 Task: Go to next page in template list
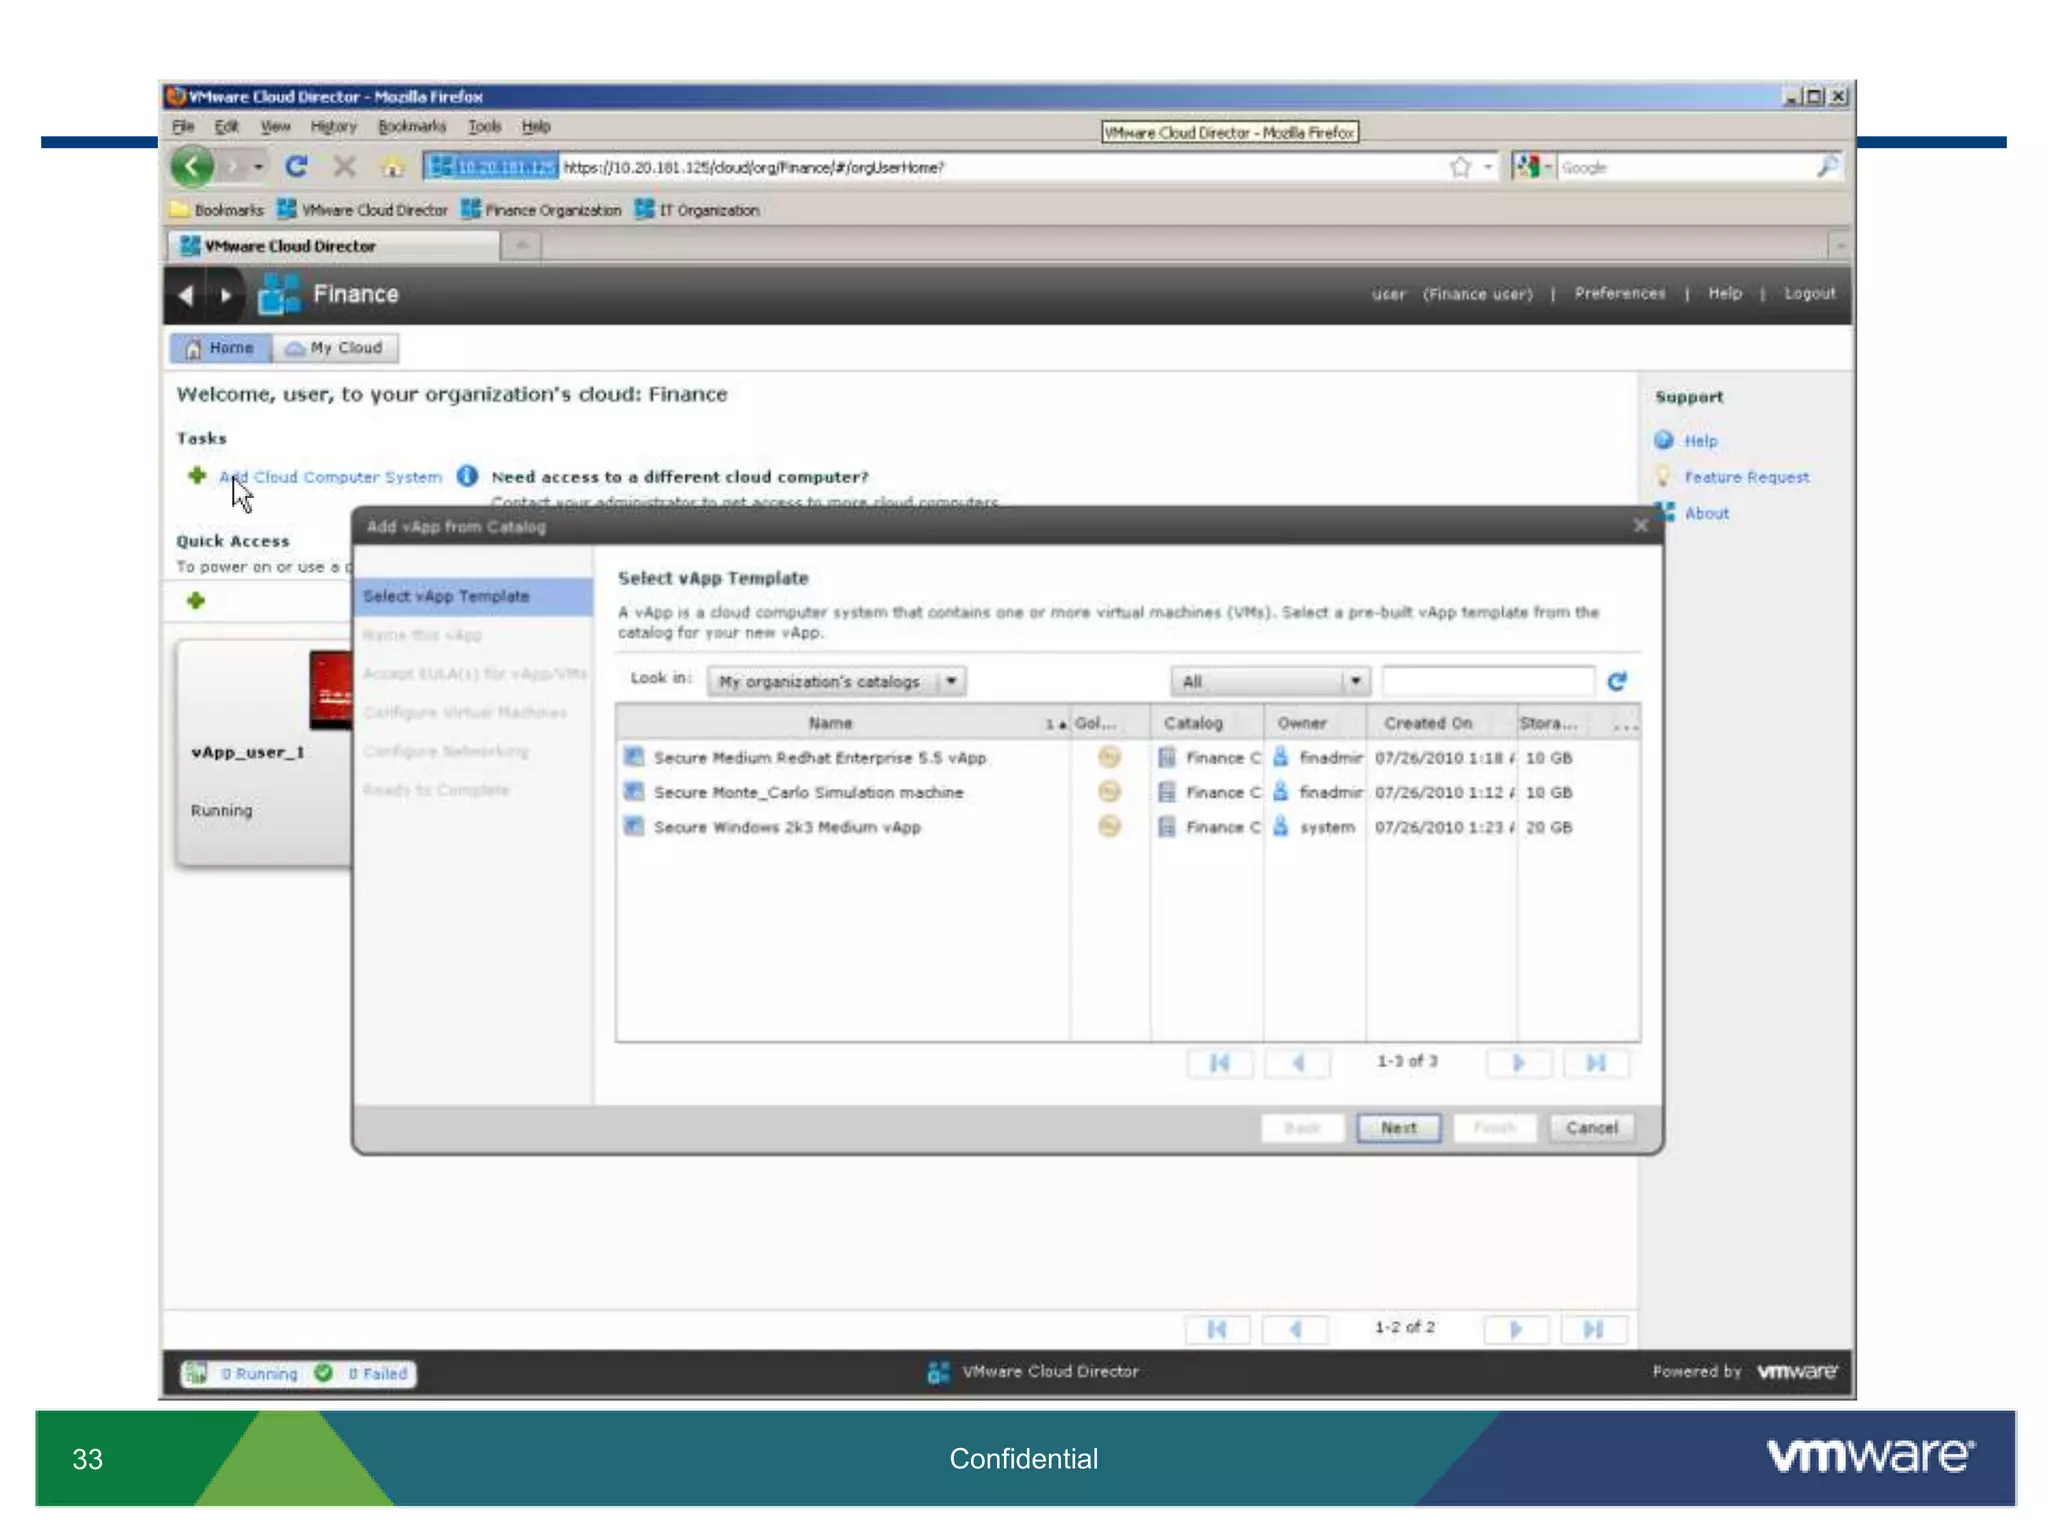[x=1518, y=1062]
